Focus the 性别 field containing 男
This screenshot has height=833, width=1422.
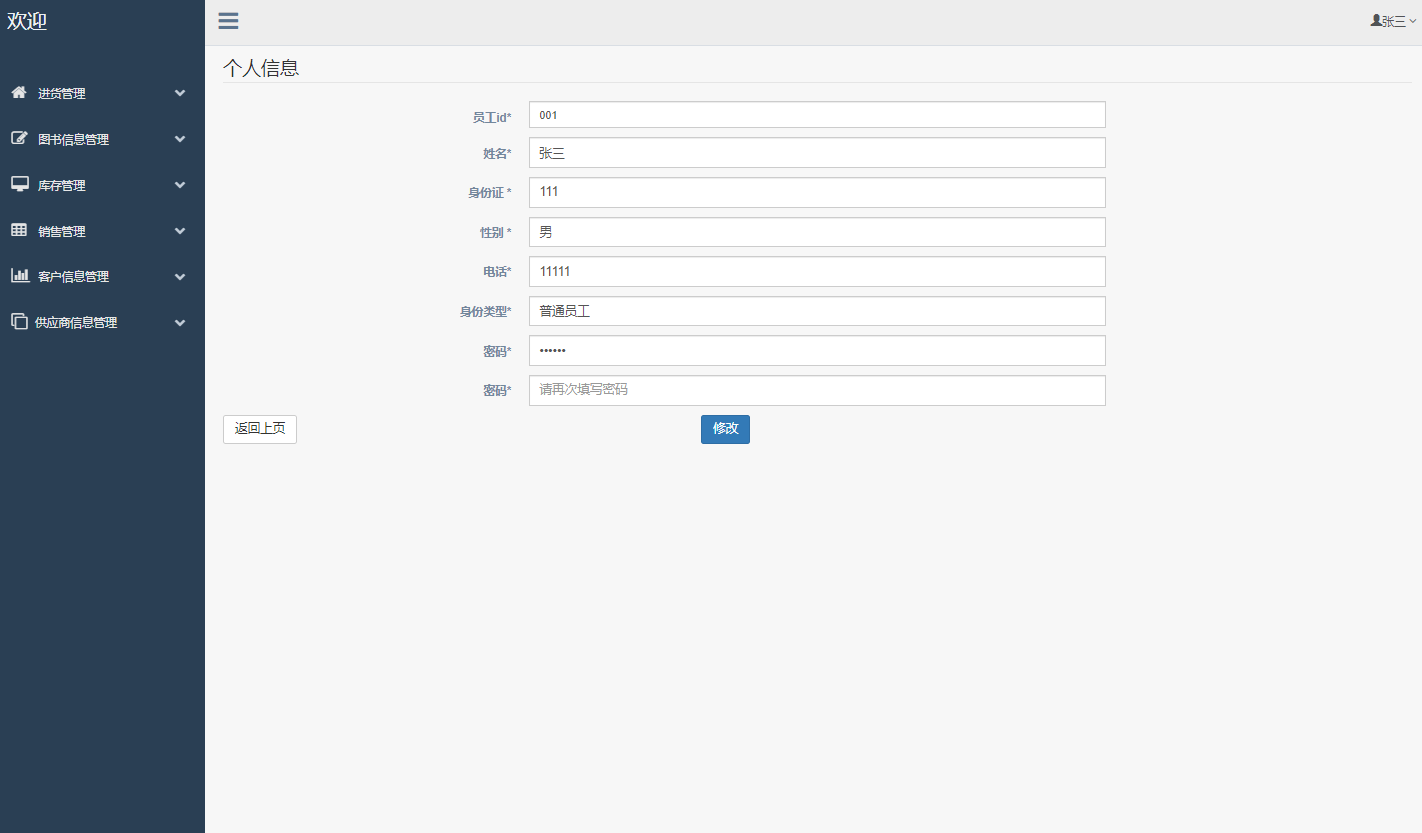click(817, 232)
